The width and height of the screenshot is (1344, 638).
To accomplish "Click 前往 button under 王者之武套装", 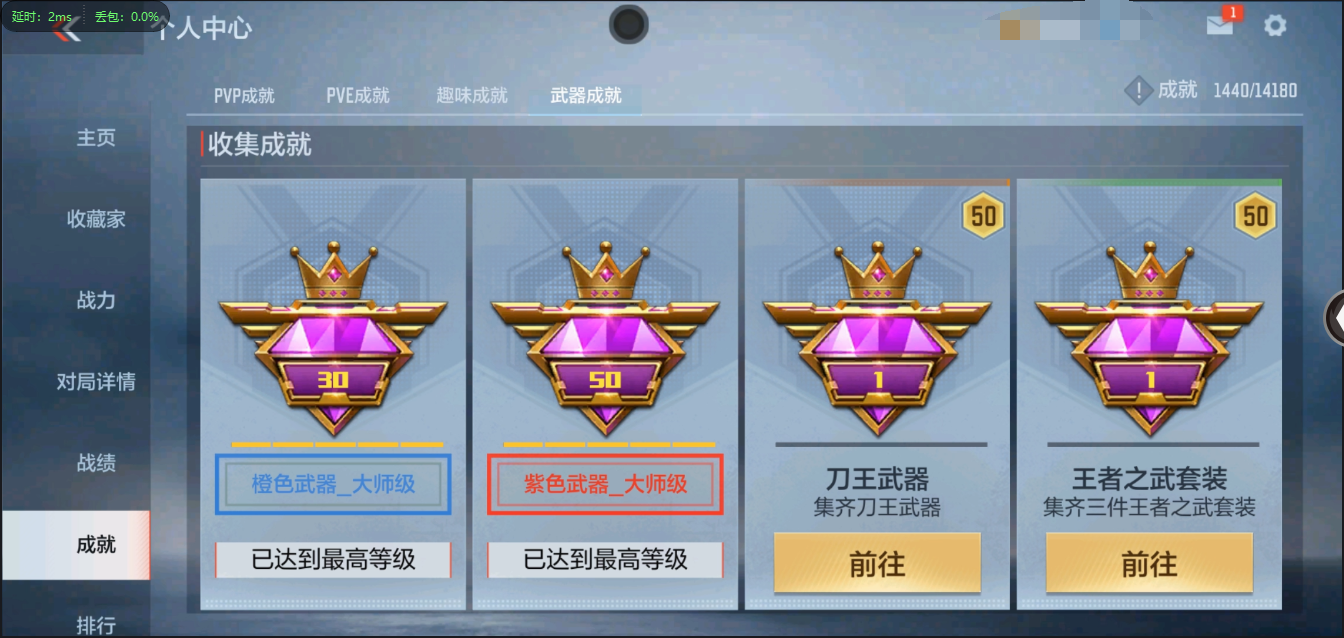I will pos(1149,563).
